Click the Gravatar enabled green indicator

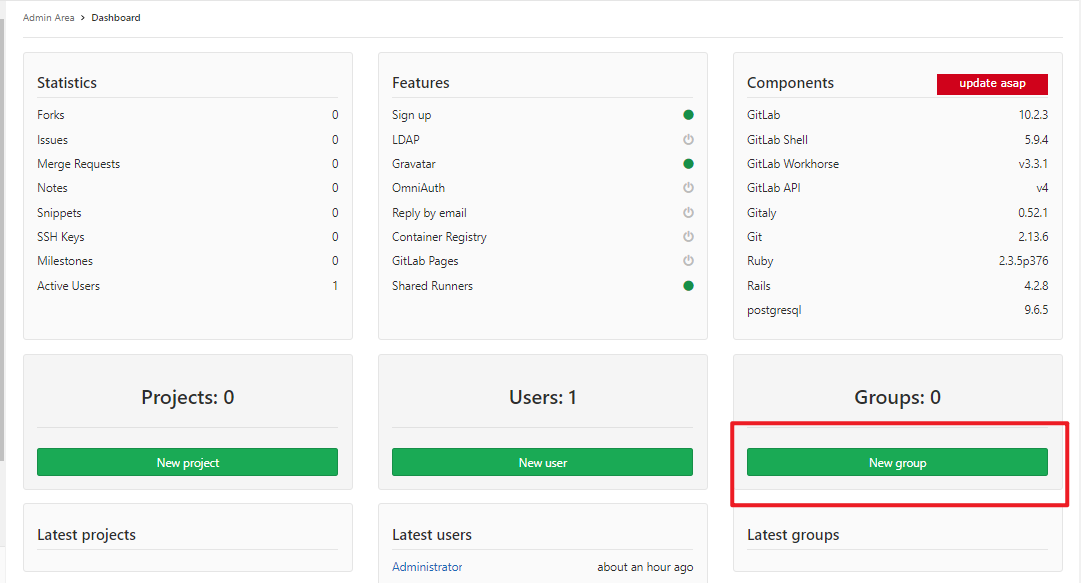click(x=688, y=164)
